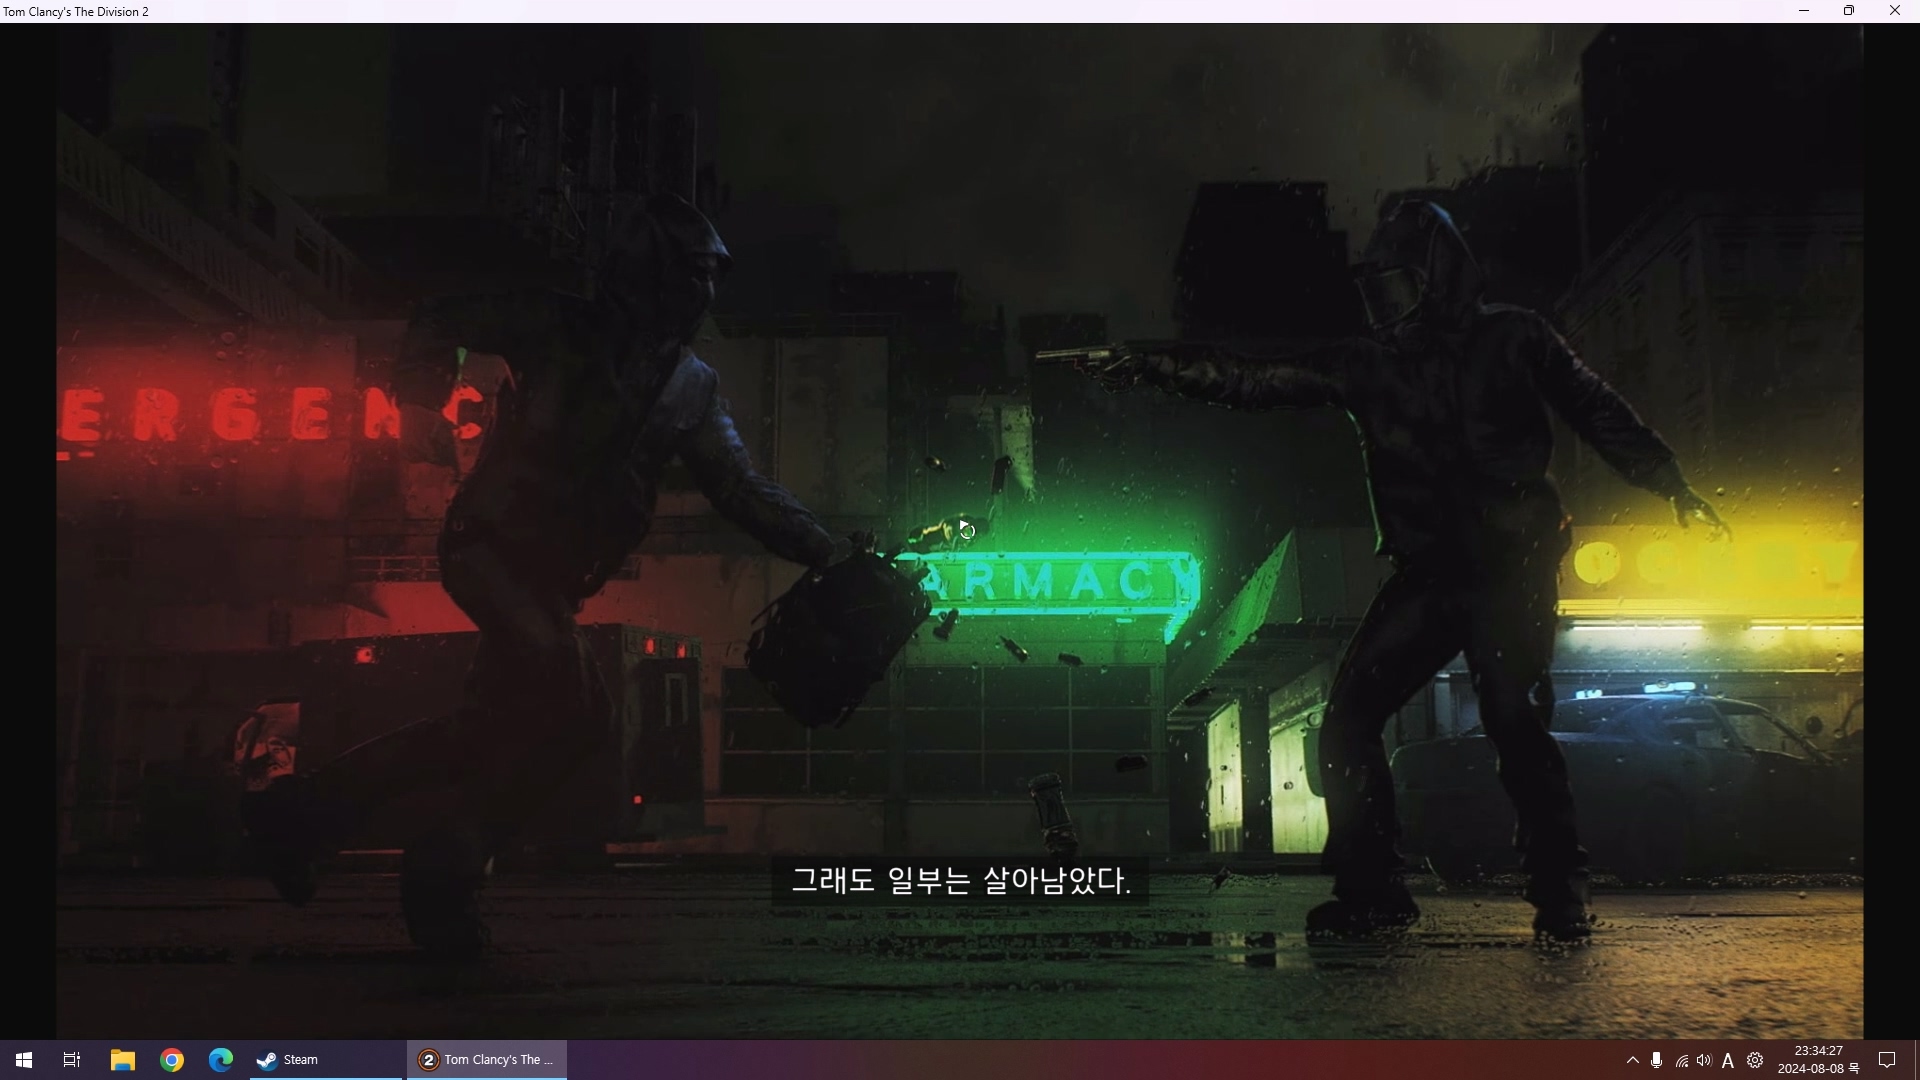Select the Tom Clancy's The Division taskbar button
Viewport: 1920px width, 1080px height.
487,1060
